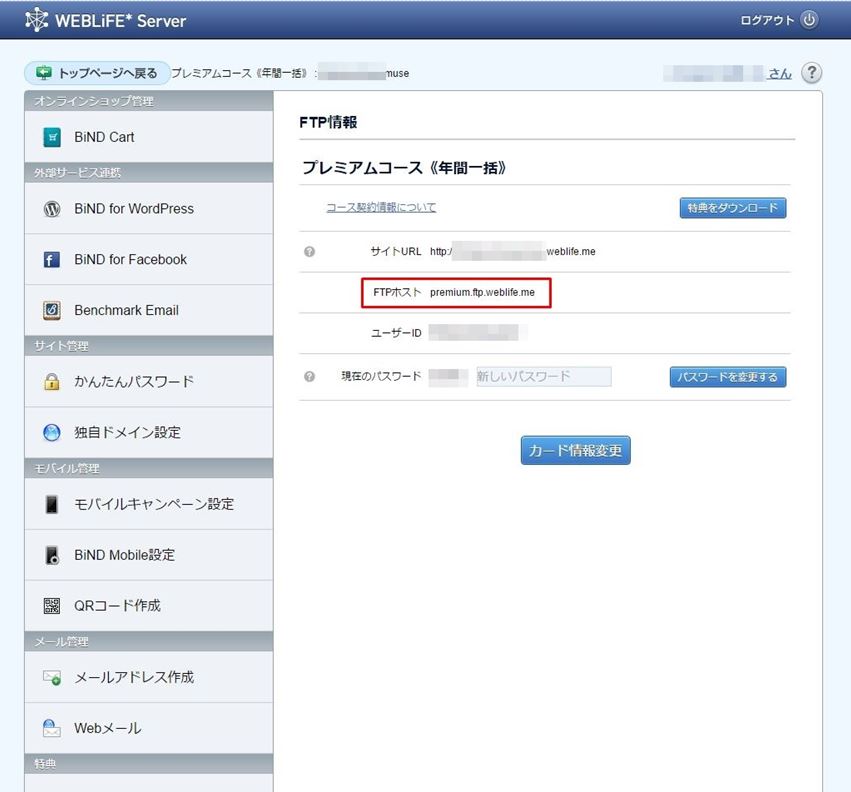
Task: Open Benchmark Email menu item
Action: pyautogui.click(x=149, y=310)
